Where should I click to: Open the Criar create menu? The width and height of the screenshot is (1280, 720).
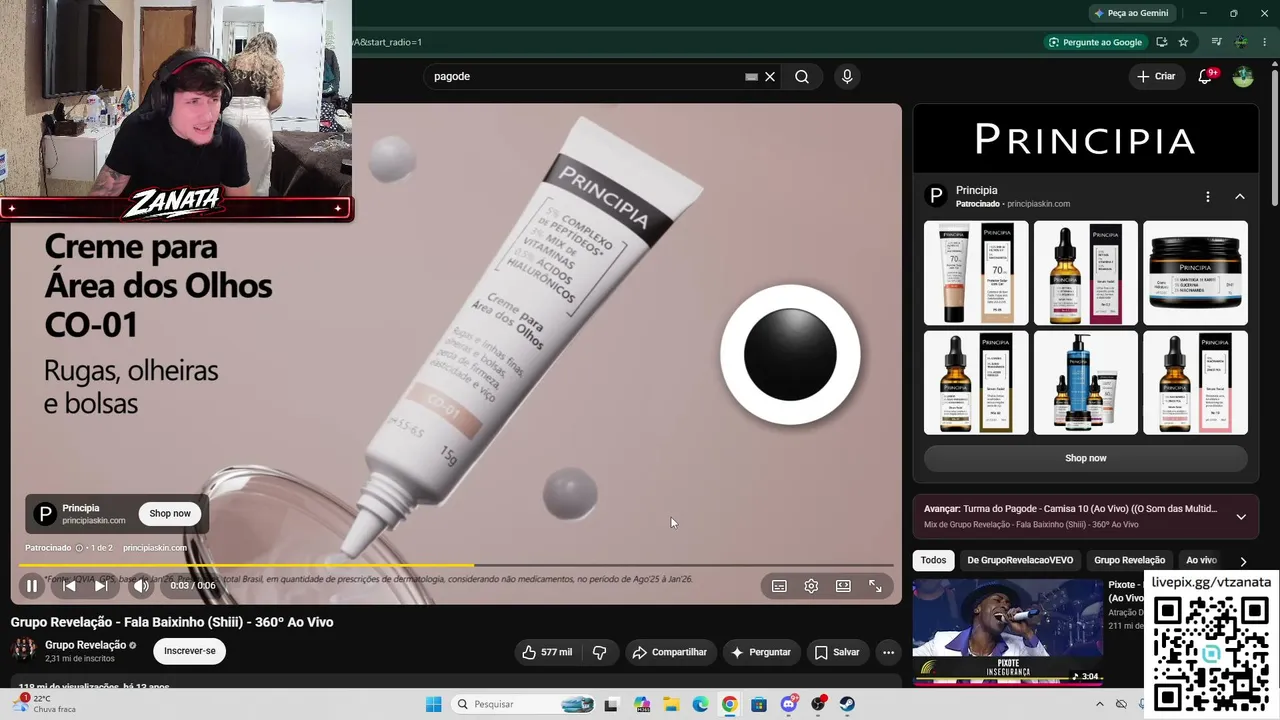(1156, 76)
